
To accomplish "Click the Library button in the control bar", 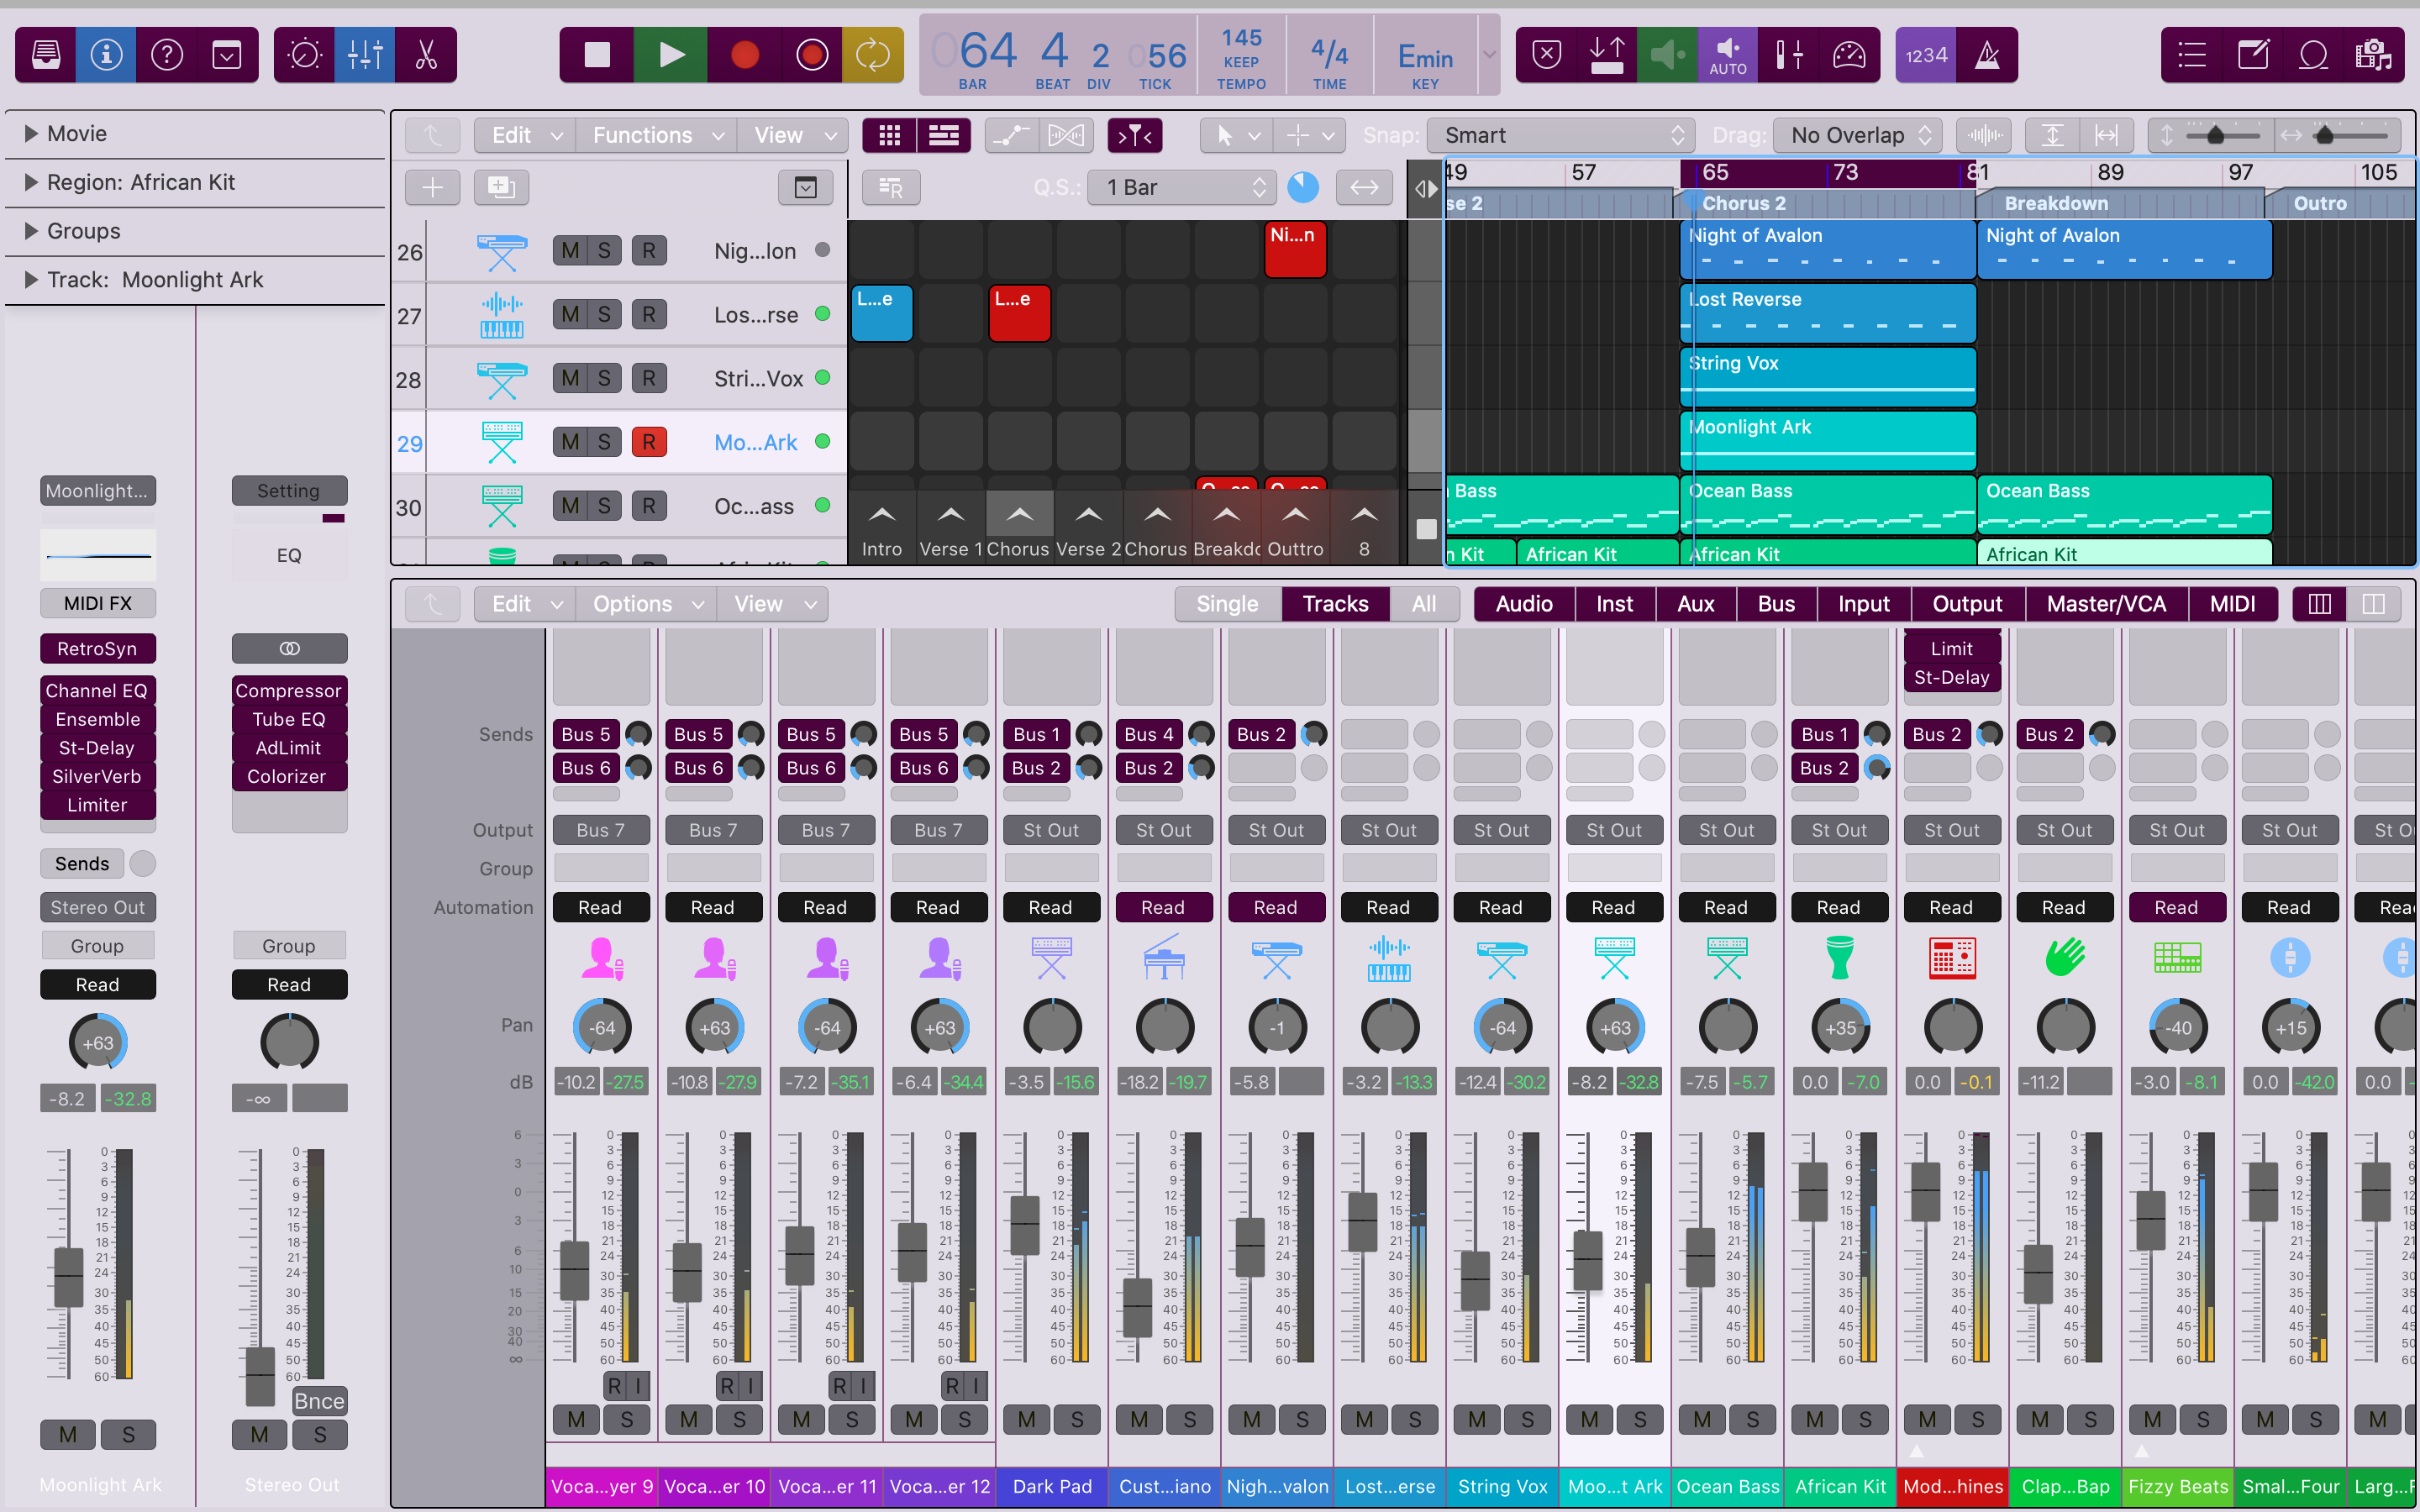I will coord(46,55).
